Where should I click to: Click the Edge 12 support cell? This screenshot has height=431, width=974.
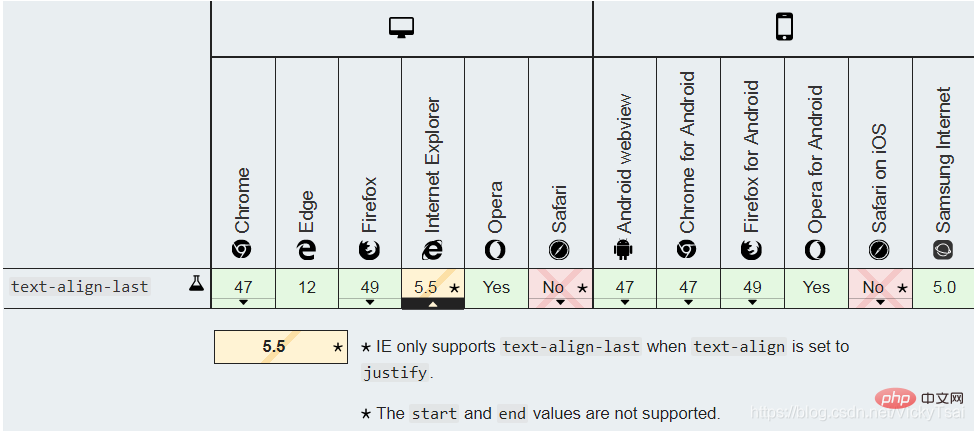[x=307, y=287]
